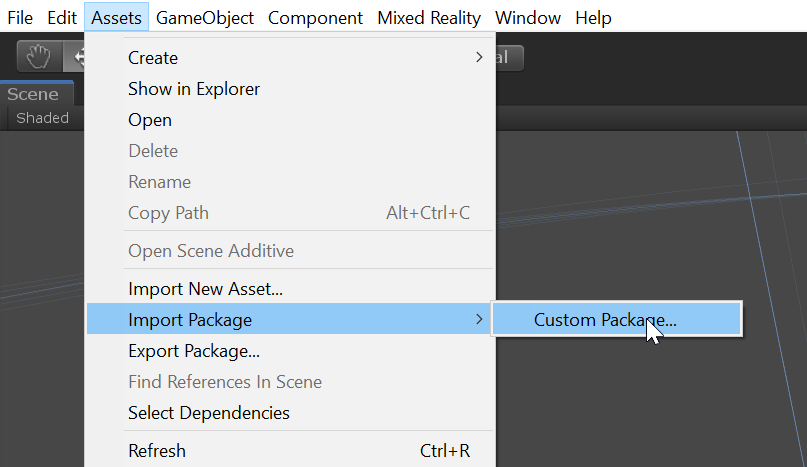
Task: Select Custom Package... option
Action: (x=605, y=320)
